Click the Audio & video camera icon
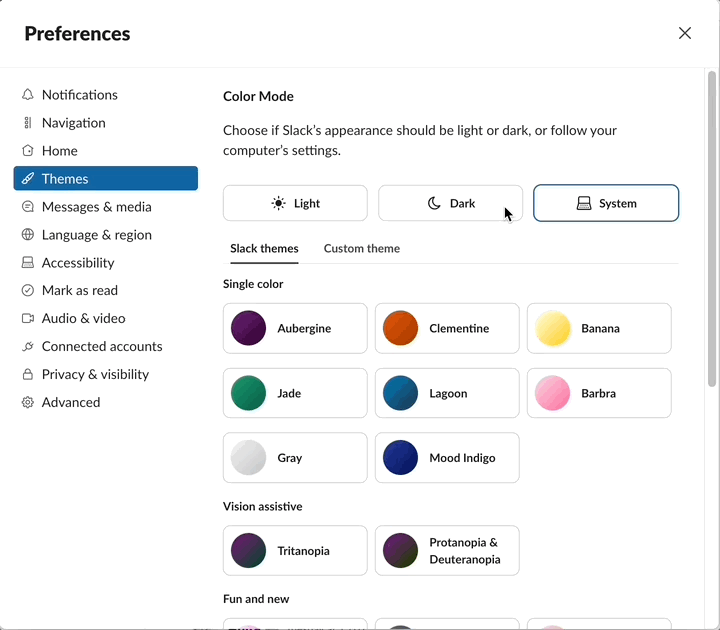The height and width of the screenshot is (630, 720). coord(28,318)
